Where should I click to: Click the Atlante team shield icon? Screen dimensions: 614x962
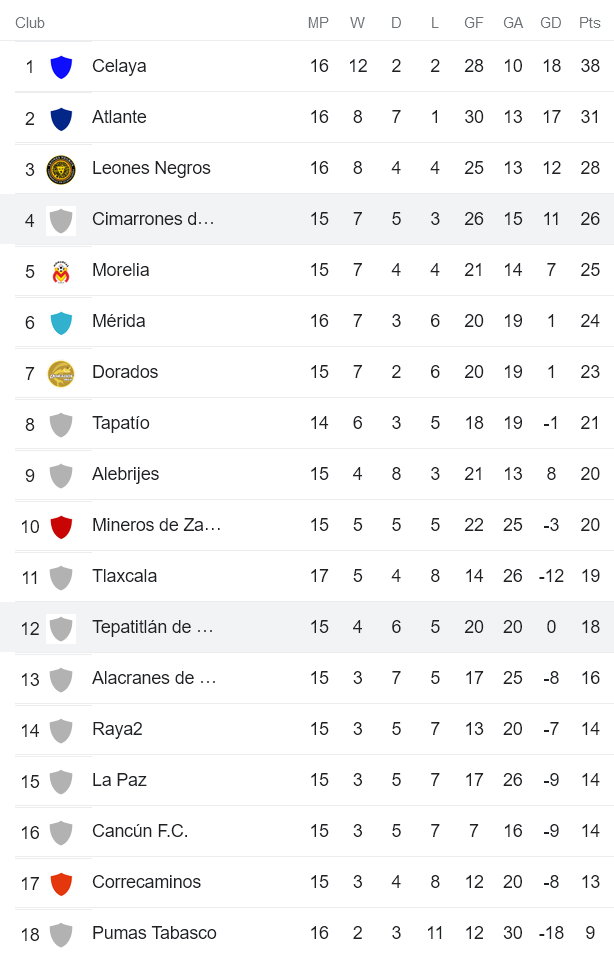[x=61, y=118]
